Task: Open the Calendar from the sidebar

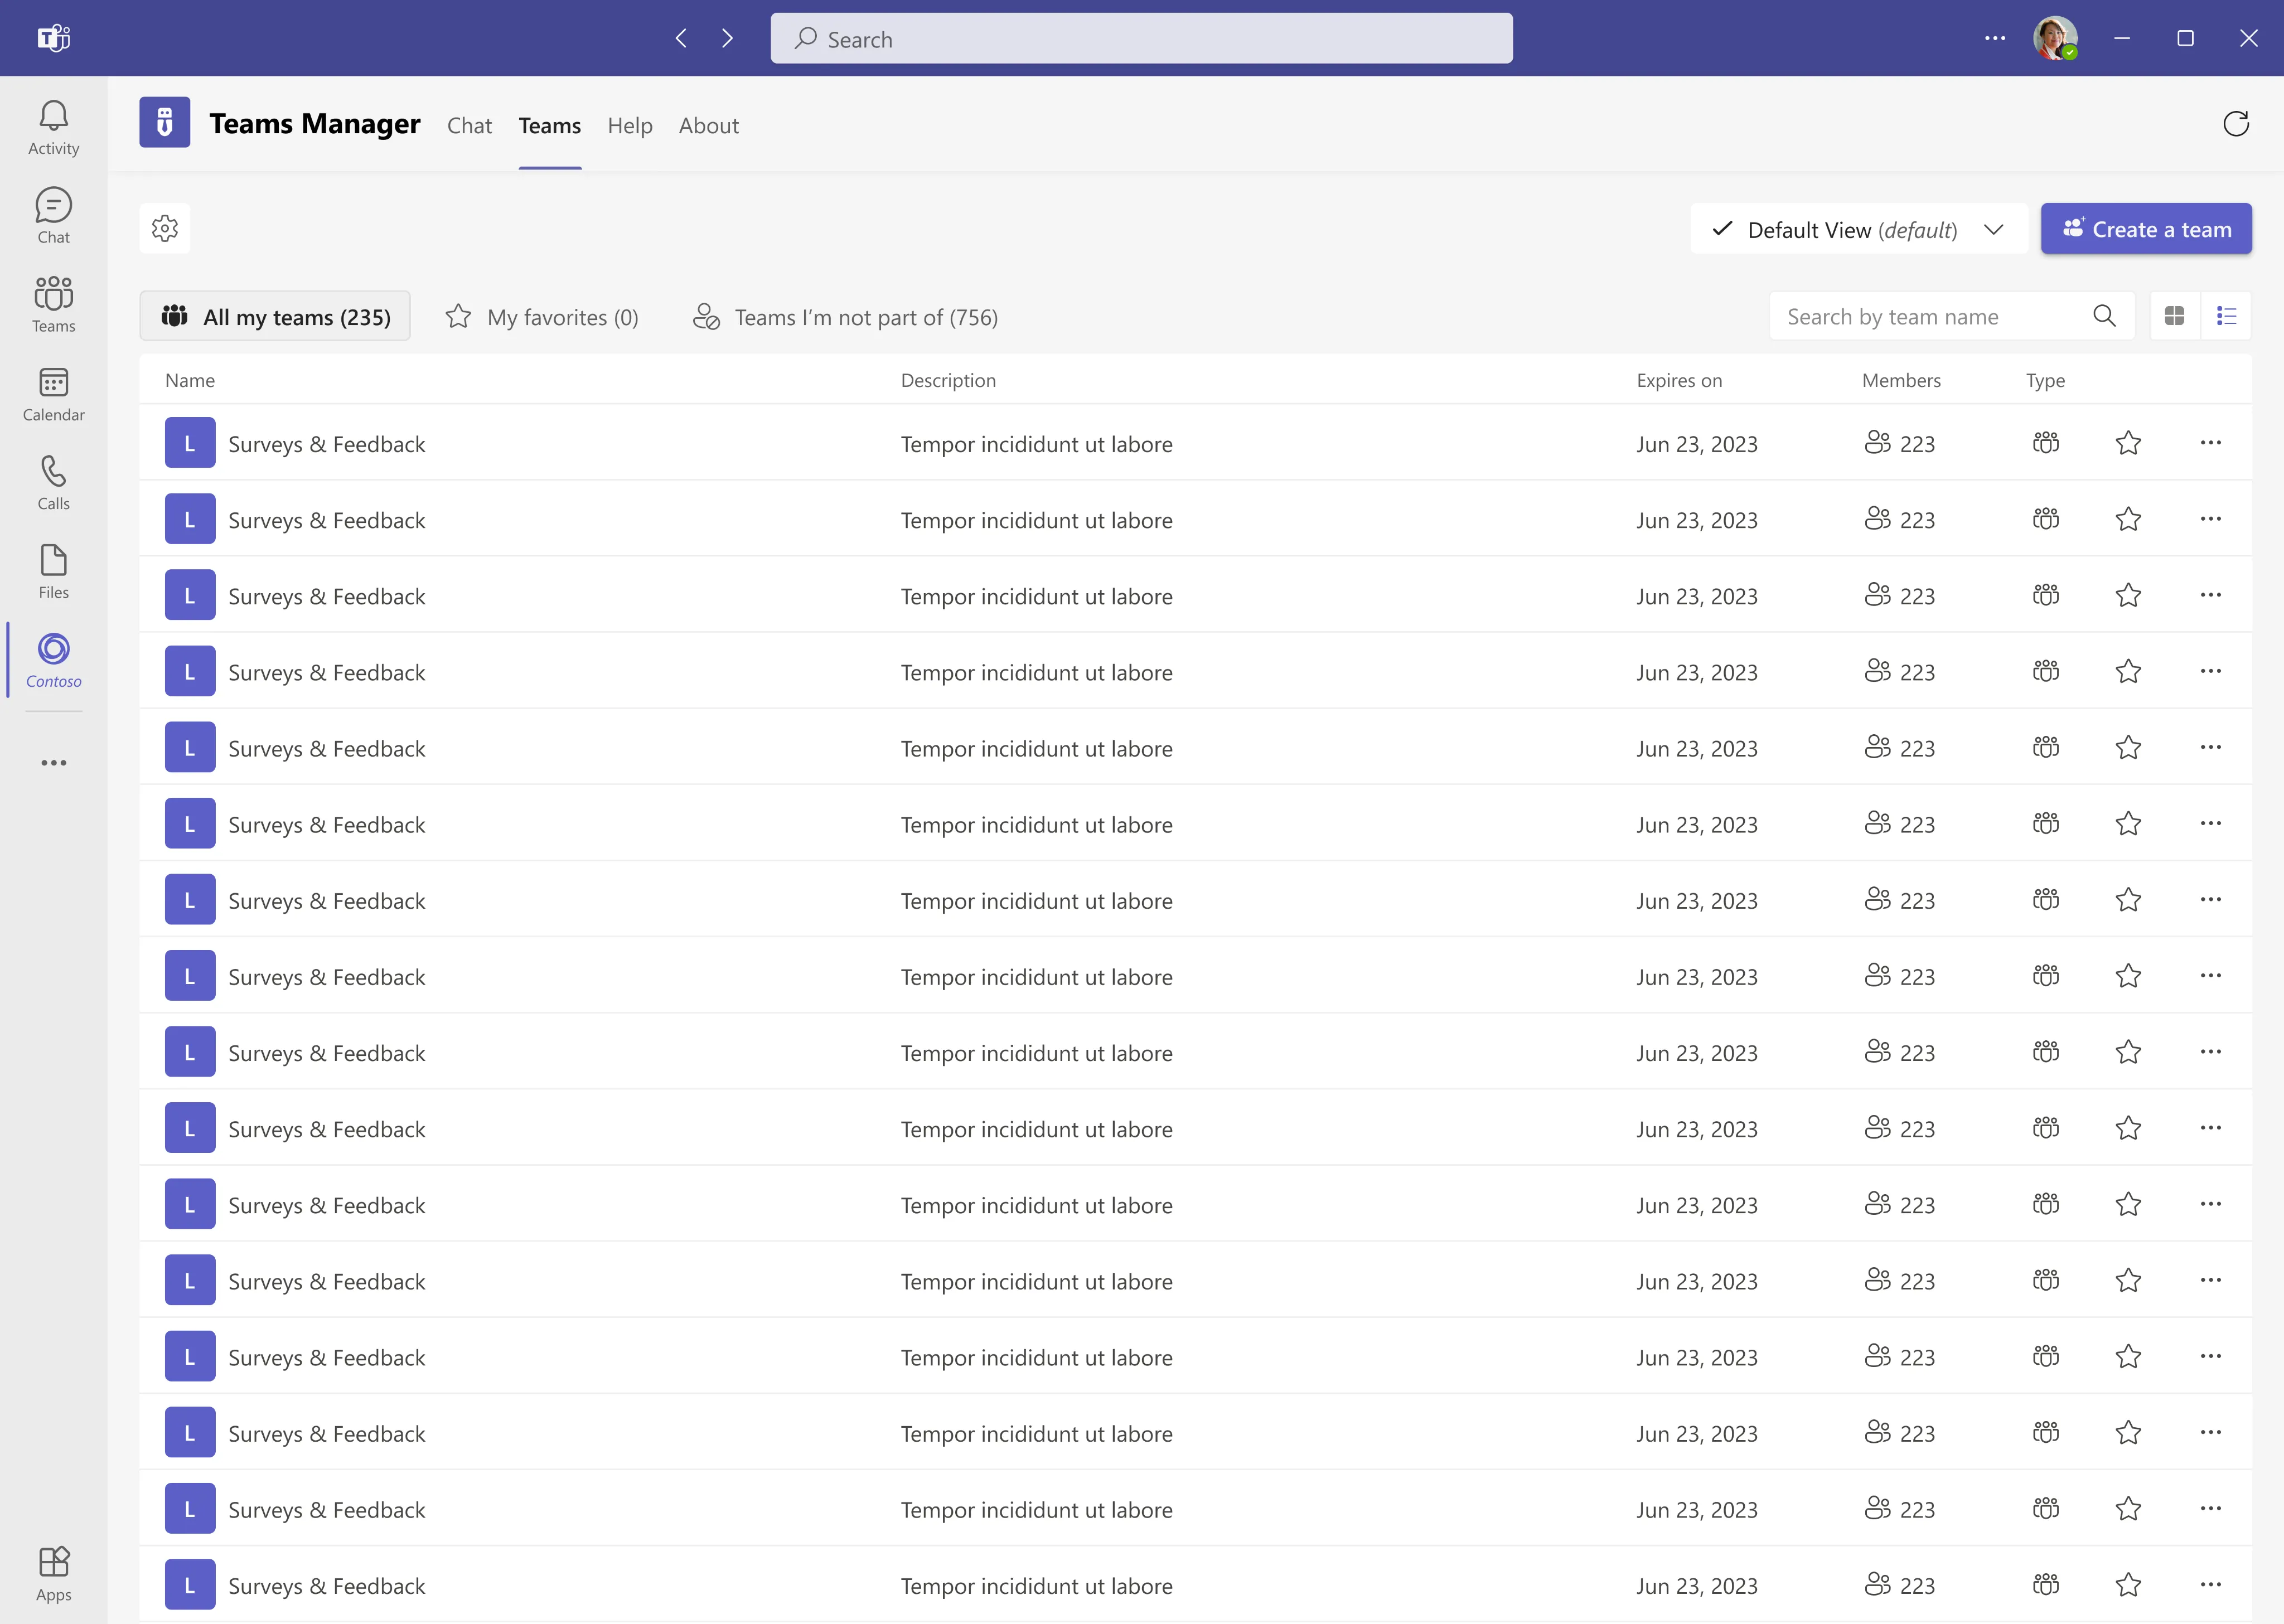Action: tap(54, 394)
